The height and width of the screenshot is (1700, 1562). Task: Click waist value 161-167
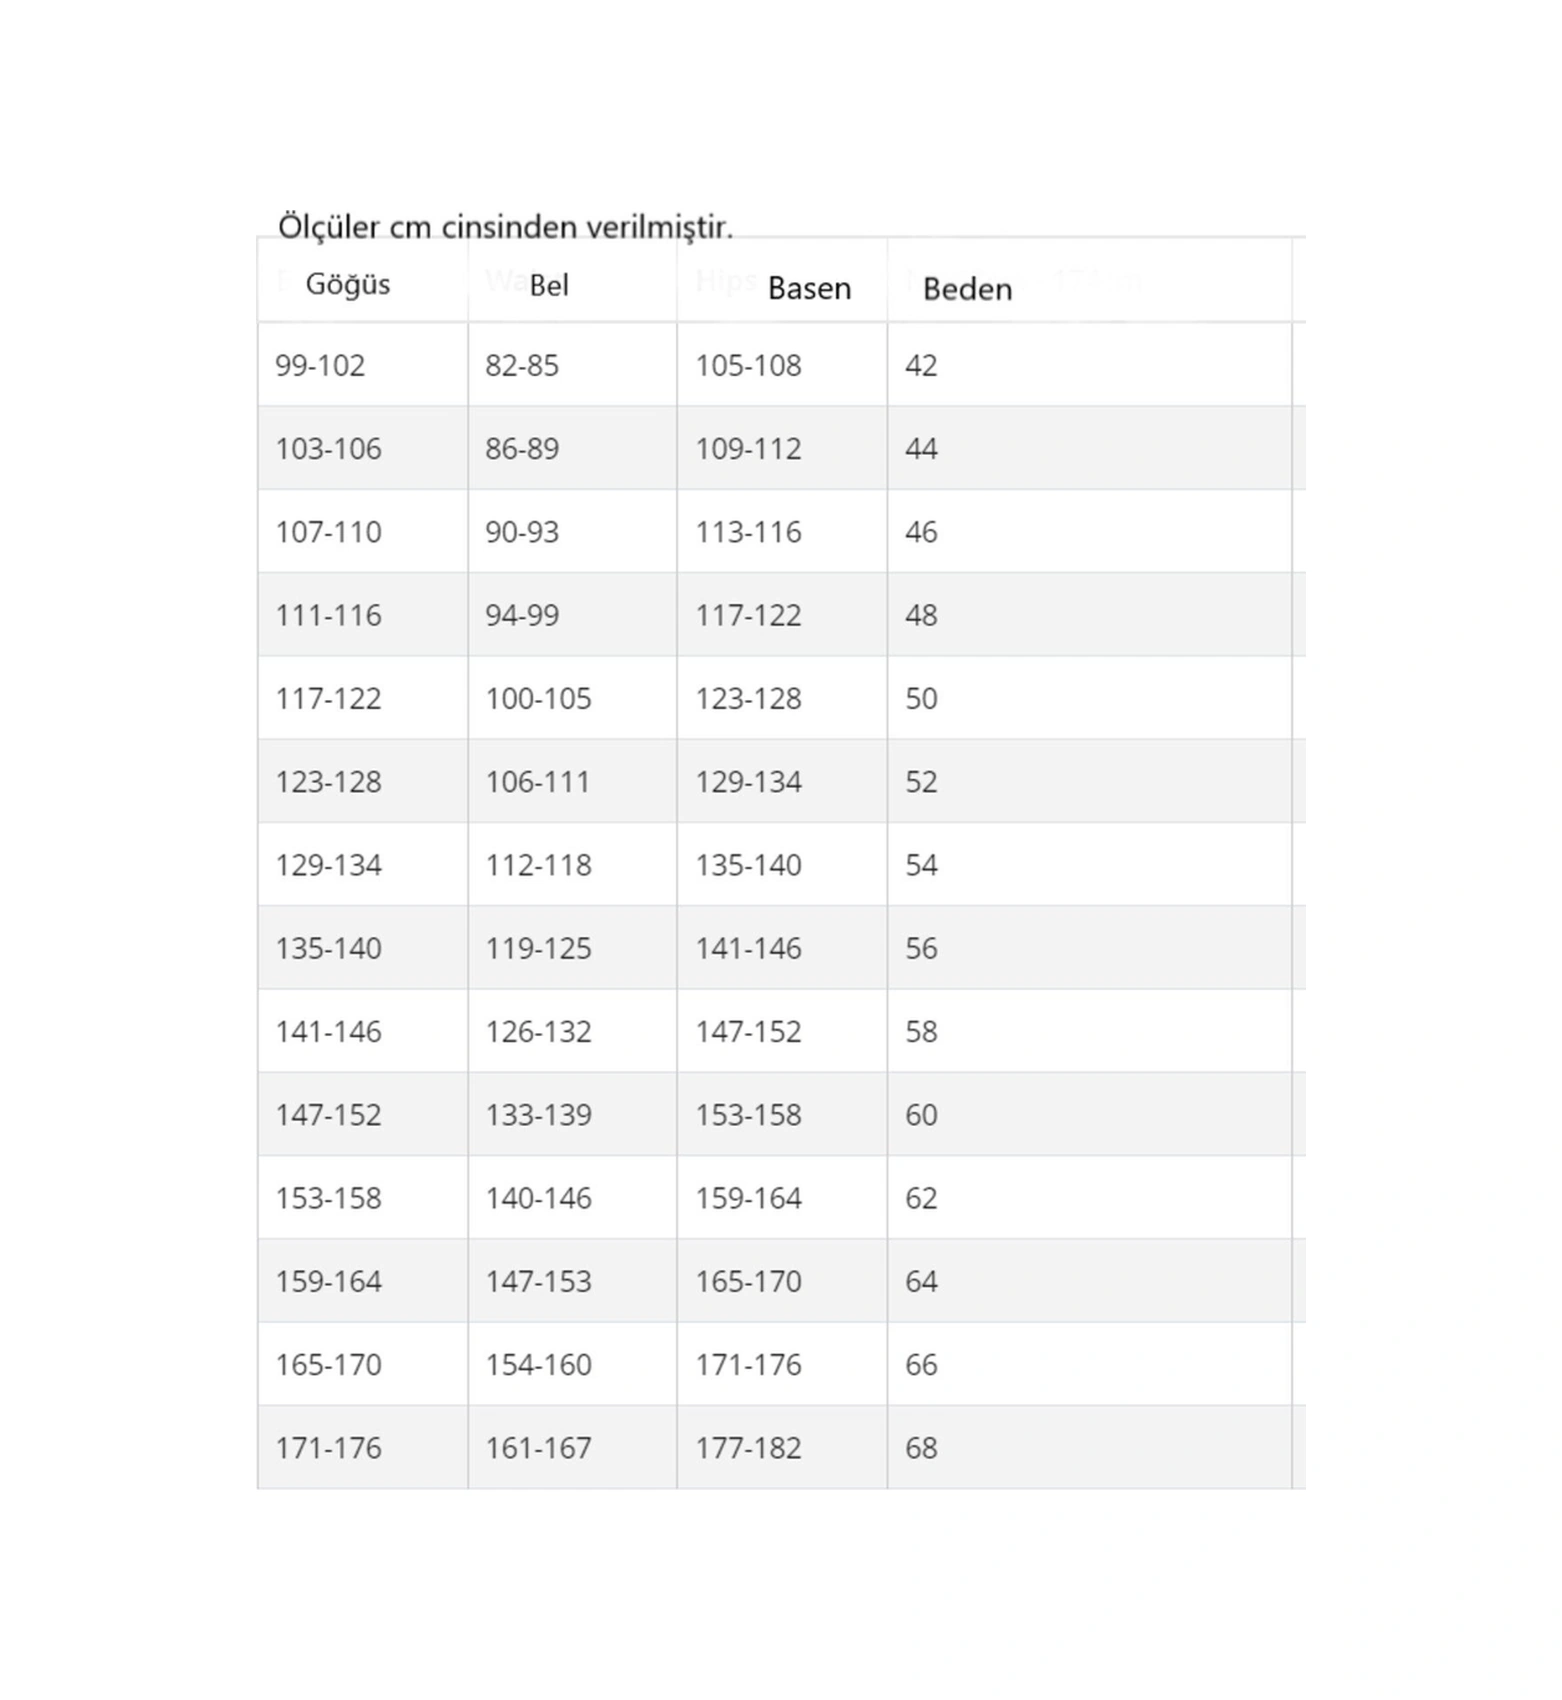538,1447
